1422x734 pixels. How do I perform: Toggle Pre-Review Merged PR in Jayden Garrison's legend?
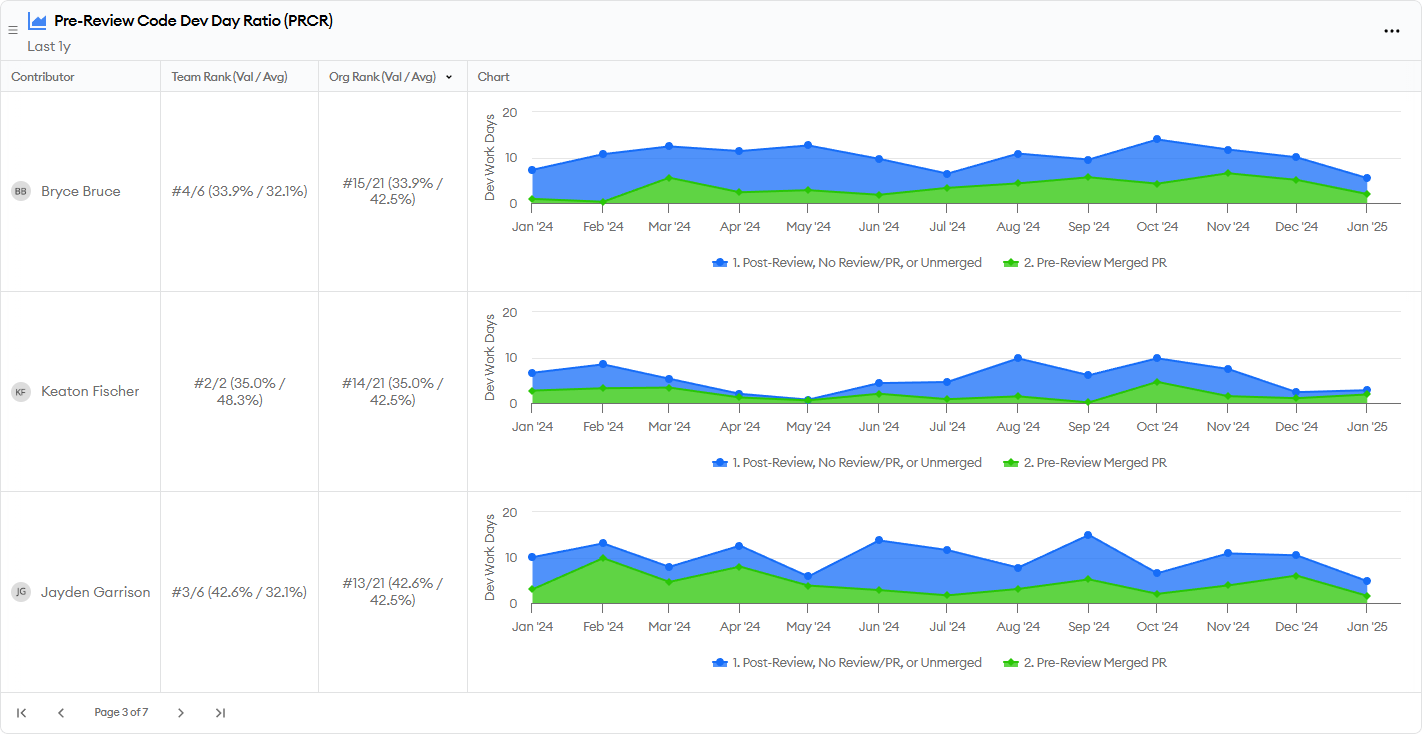click(1085, 663)
